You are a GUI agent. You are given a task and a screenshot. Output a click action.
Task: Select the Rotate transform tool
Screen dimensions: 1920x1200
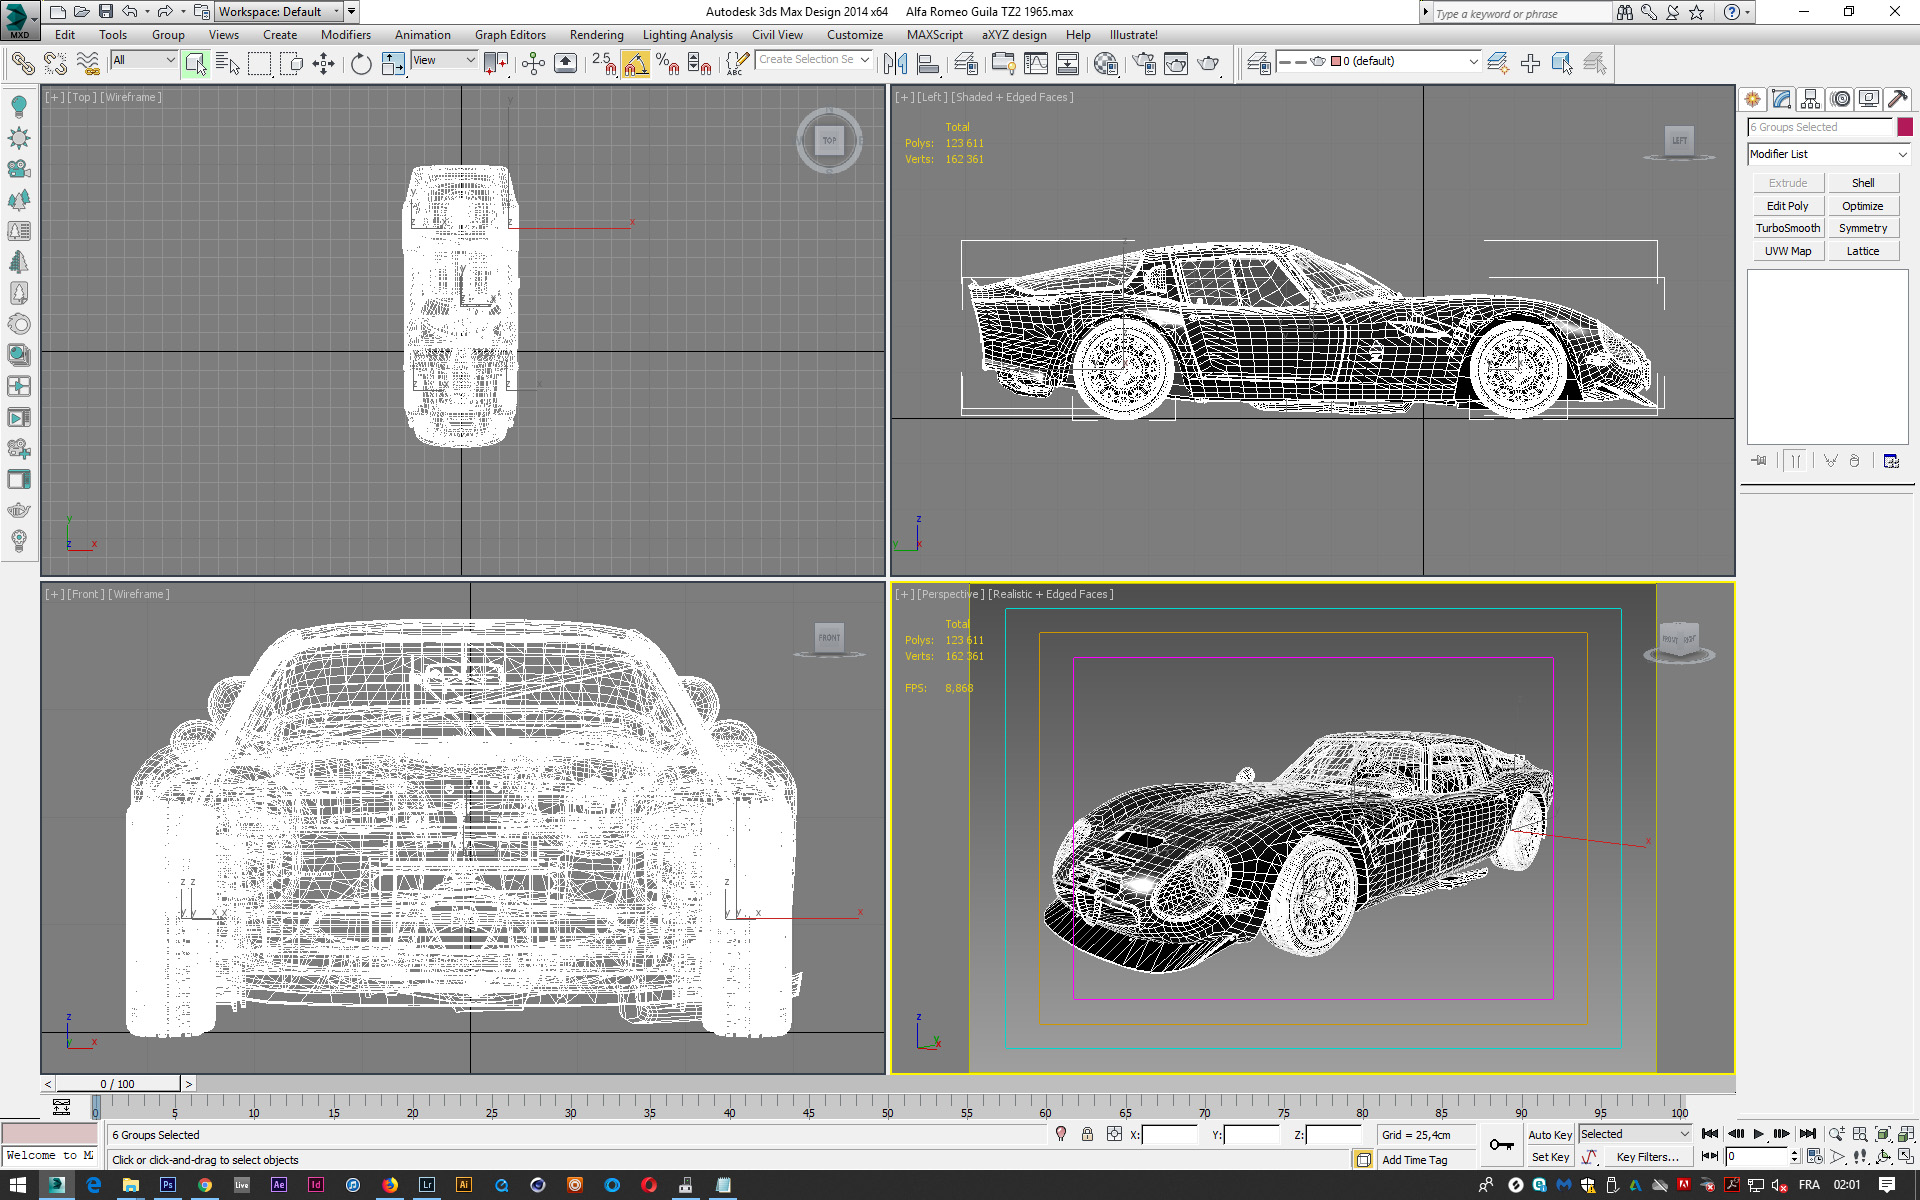coord(361,64)
